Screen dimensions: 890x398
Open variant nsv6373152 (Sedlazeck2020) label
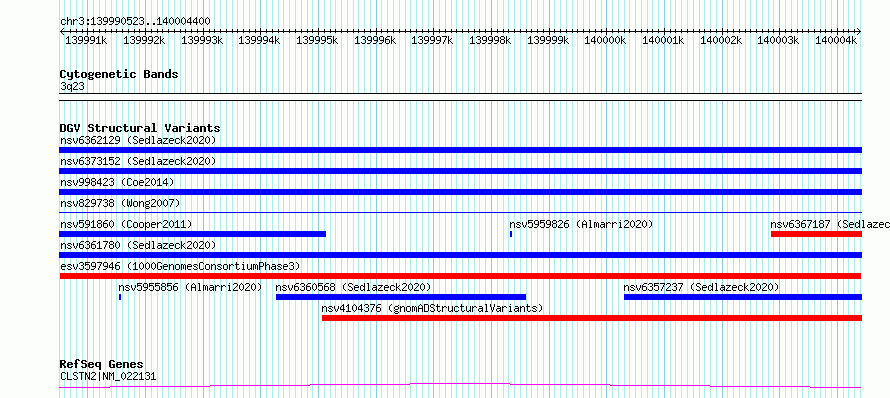click(138, 161)
